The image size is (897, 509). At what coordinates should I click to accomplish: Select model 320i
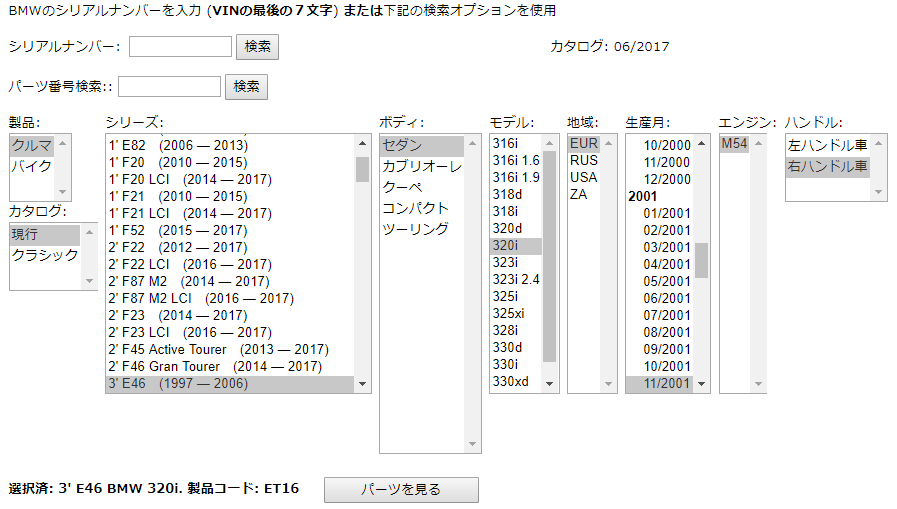516,246
